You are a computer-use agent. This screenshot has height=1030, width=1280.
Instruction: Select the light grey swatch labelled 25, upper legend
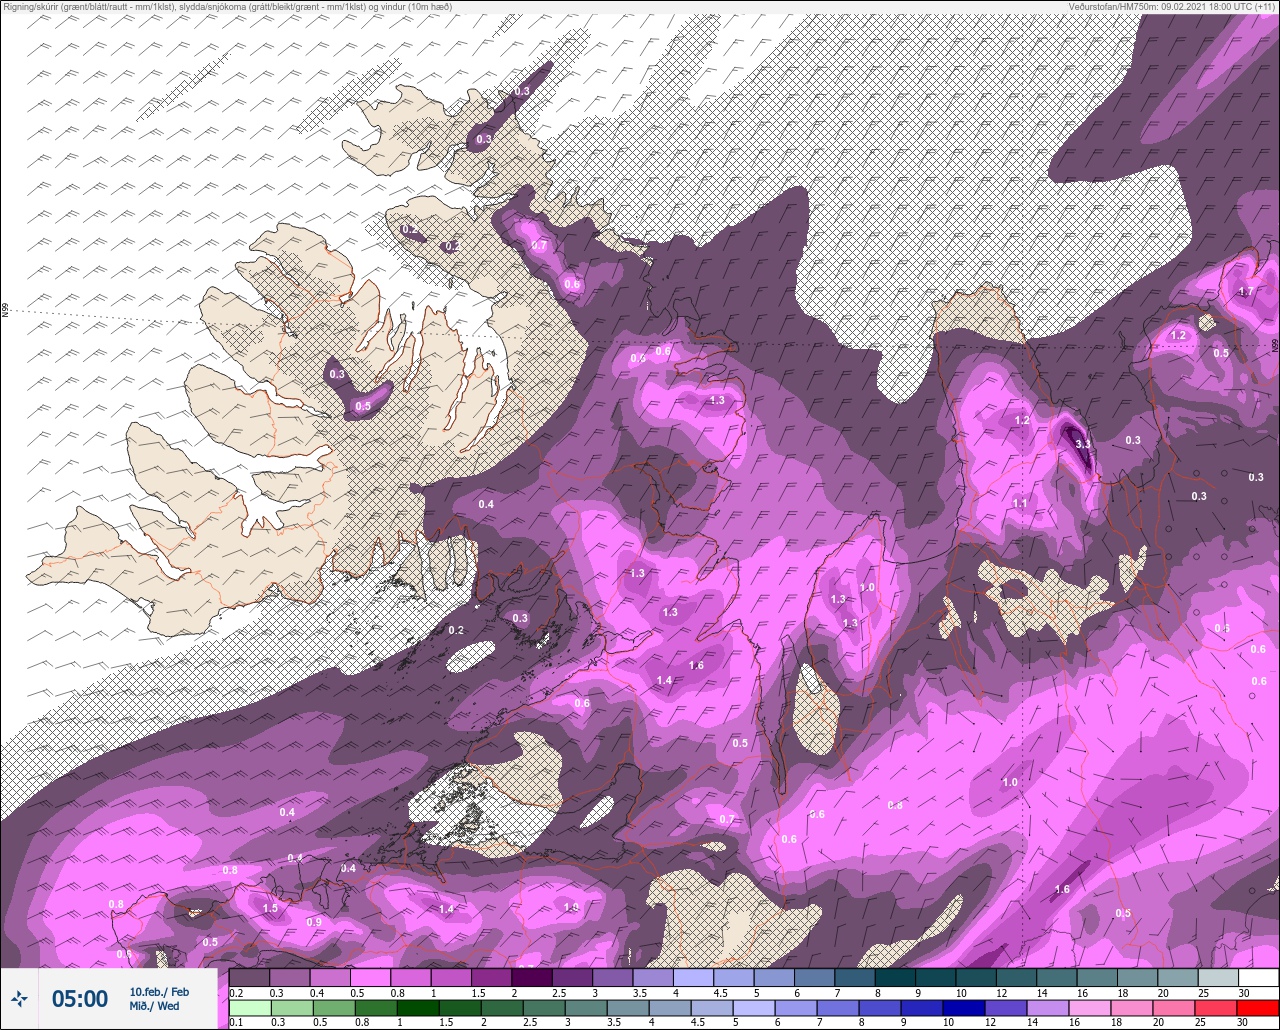[1218, 977]
